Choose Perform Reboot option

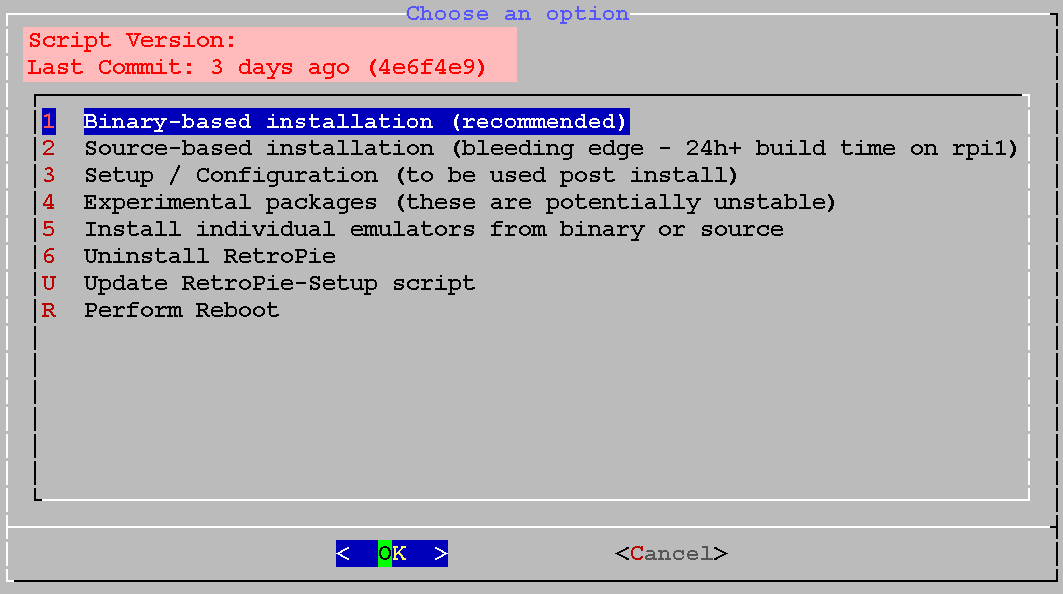tap(181, 311)
